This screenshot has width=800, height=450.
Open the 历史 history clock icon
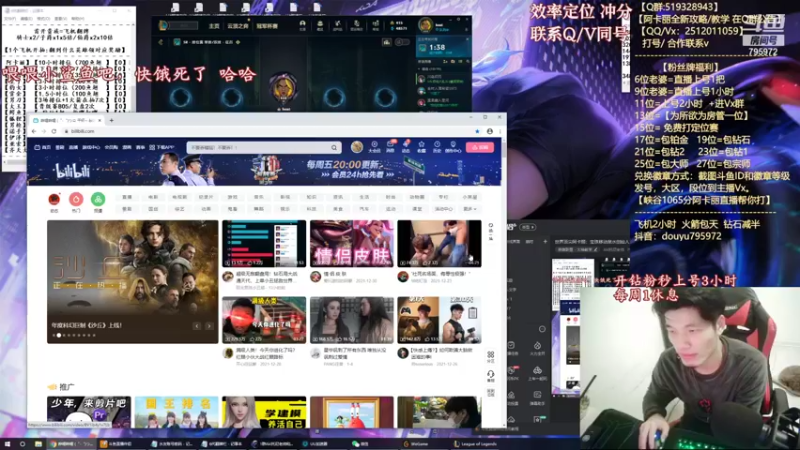pyautogui.click(x=437, y=147)
